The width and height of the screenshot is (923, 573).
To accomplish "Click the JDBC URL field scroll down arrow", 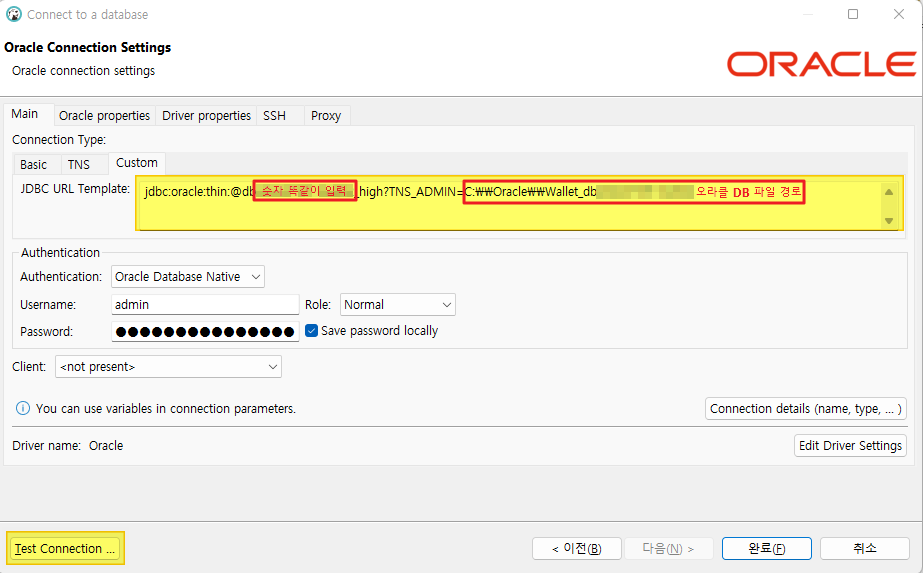I will tap(889, 221).
